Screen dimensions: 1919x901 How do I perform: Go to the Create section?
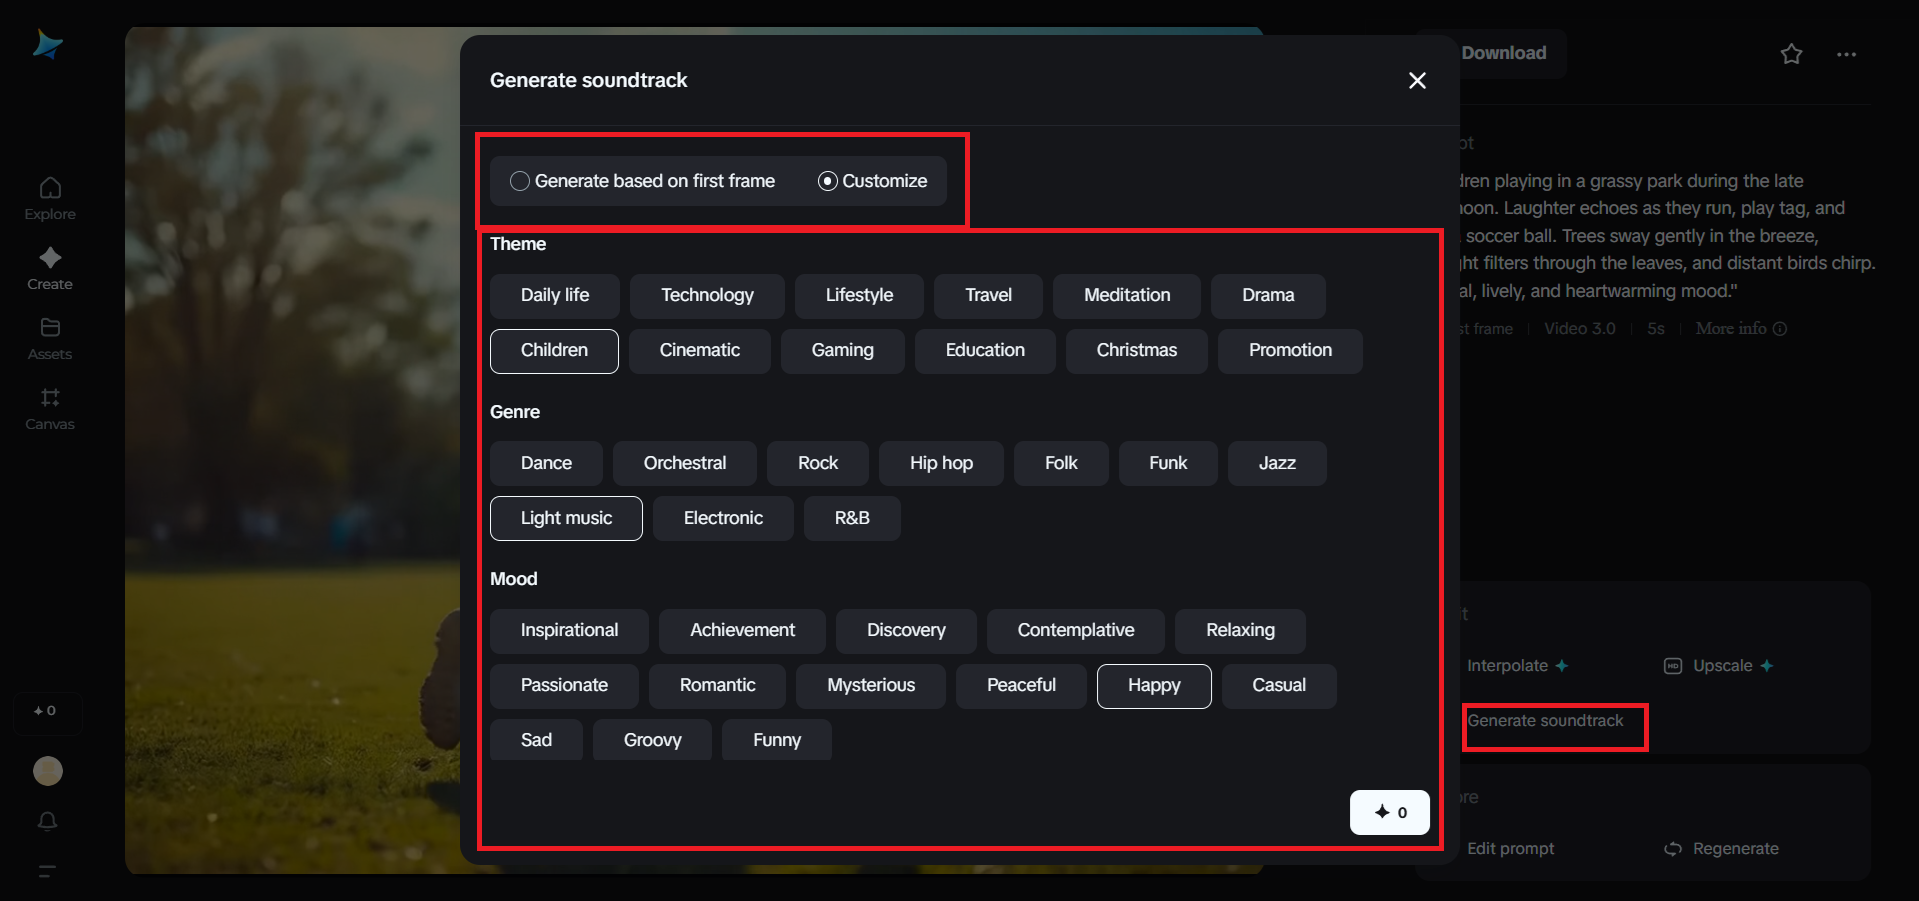(48, 267)
